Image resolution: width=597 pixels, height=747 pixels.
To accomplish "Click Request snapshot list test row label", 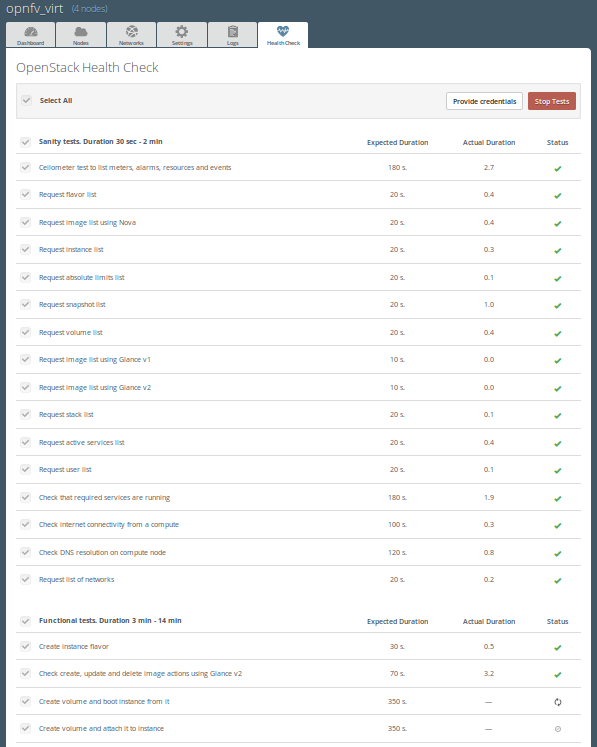I will [x=72, y=304].
